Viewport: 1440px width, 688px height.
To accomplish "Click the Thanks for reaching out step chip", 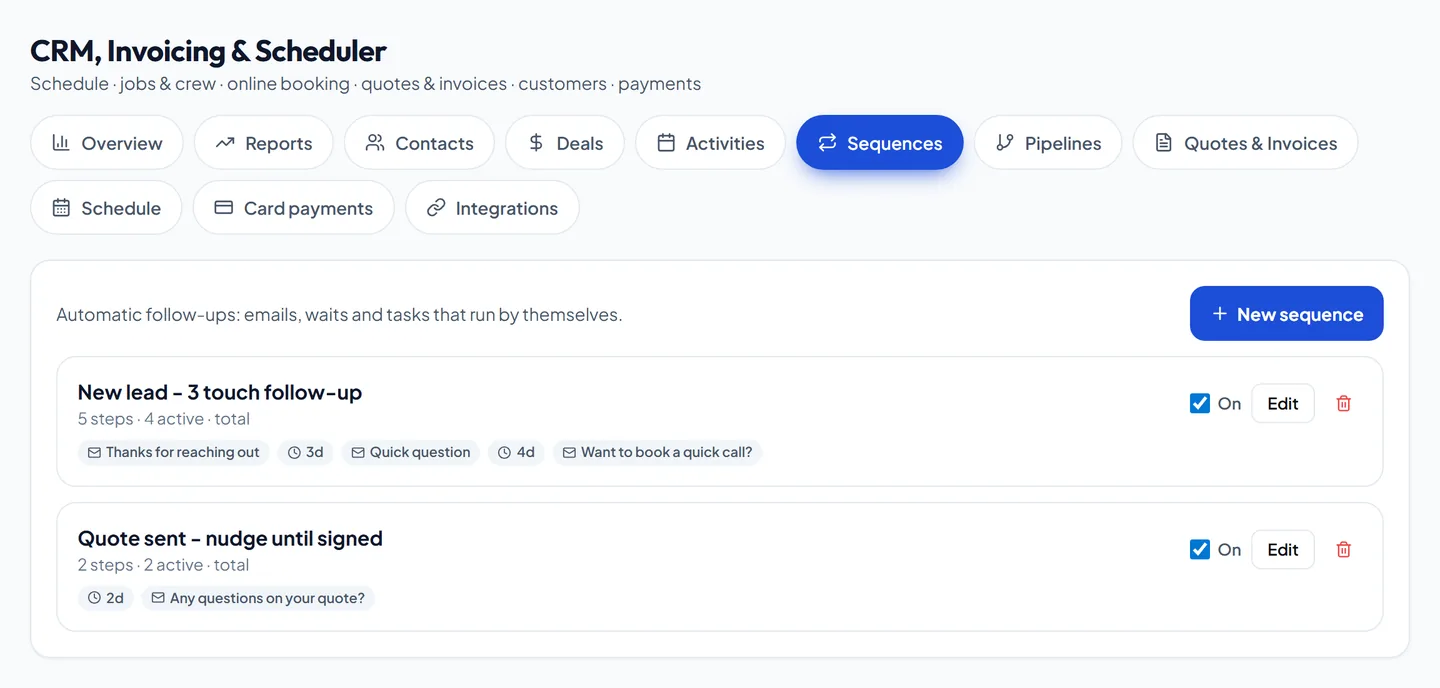I will [173, 452].
